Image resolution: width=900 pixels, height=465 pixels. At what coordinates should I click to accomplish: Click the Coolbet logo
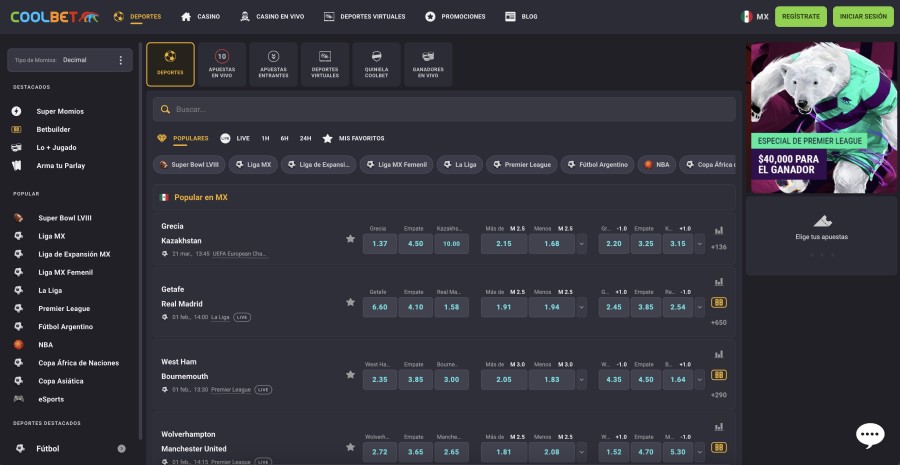[x=55, y=17]
